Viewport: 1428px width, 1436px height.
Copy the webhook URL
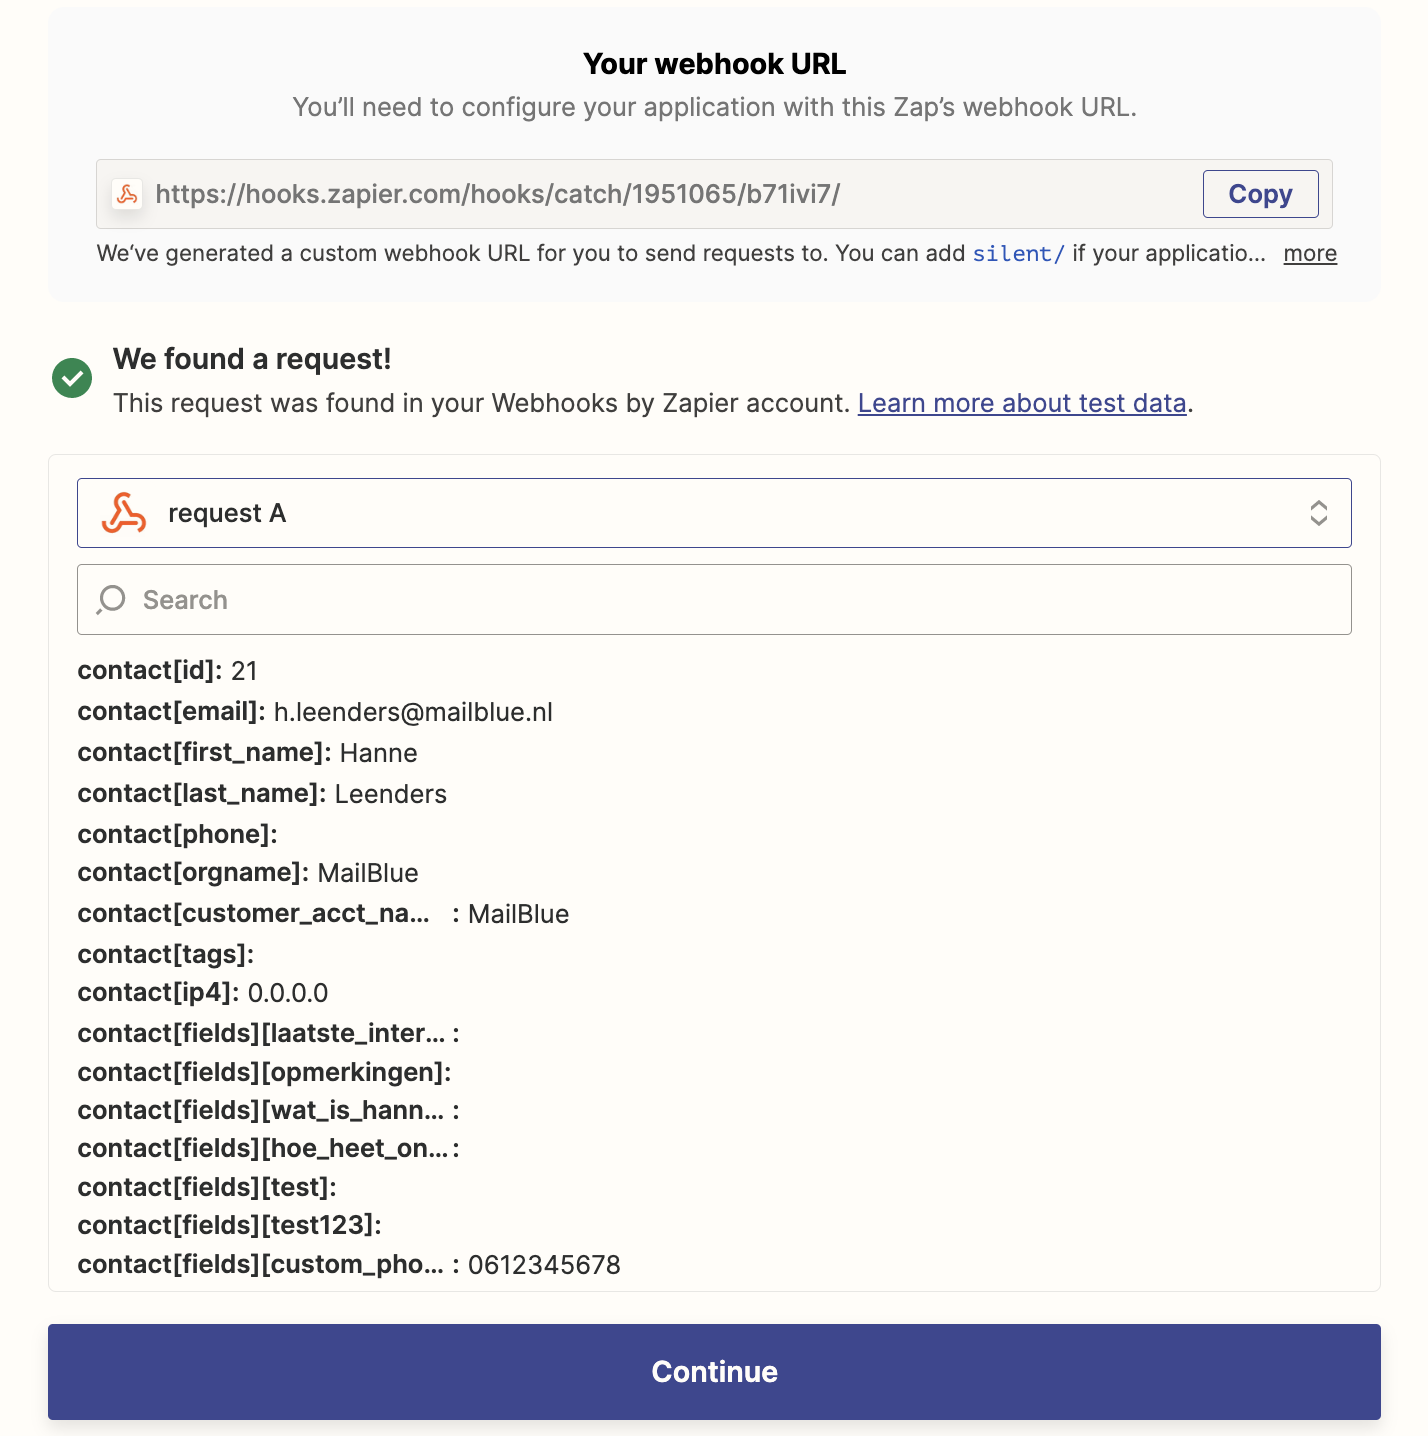(x=1260, y=194)
